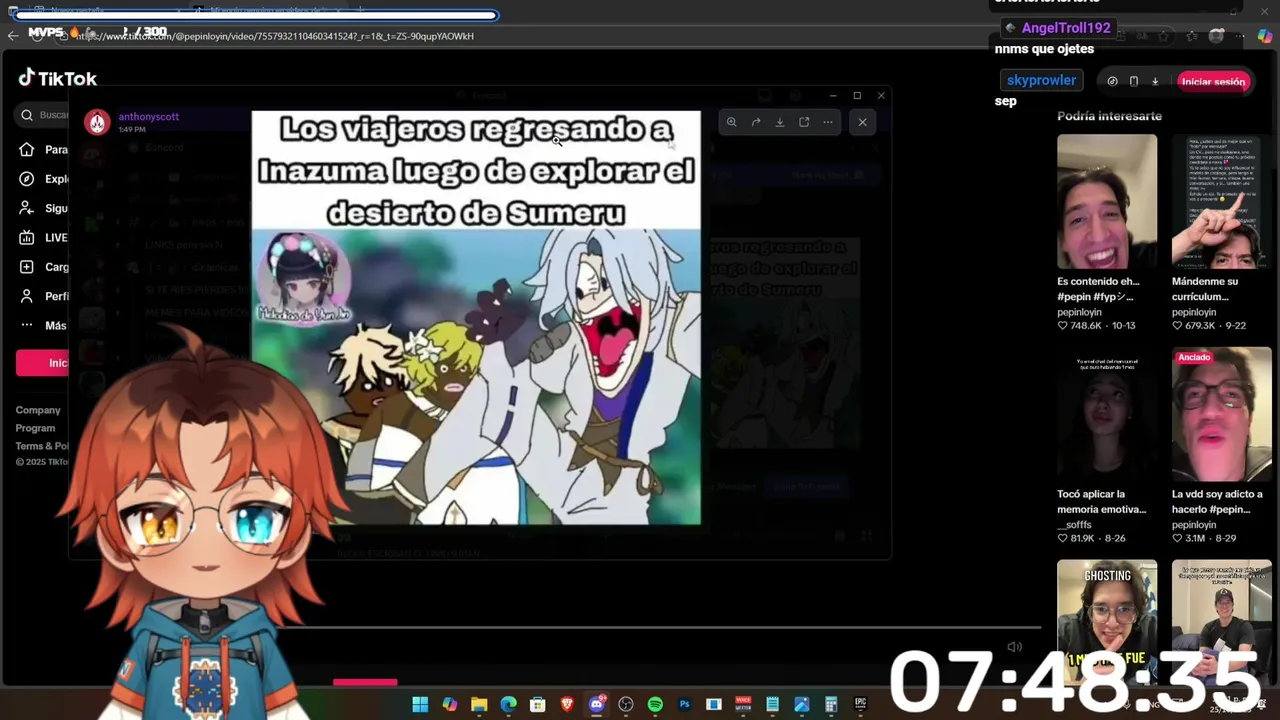This screenshot has height=720, width=1280.
Task: Close the Discord image viewer with X
Action: point(862,122)
